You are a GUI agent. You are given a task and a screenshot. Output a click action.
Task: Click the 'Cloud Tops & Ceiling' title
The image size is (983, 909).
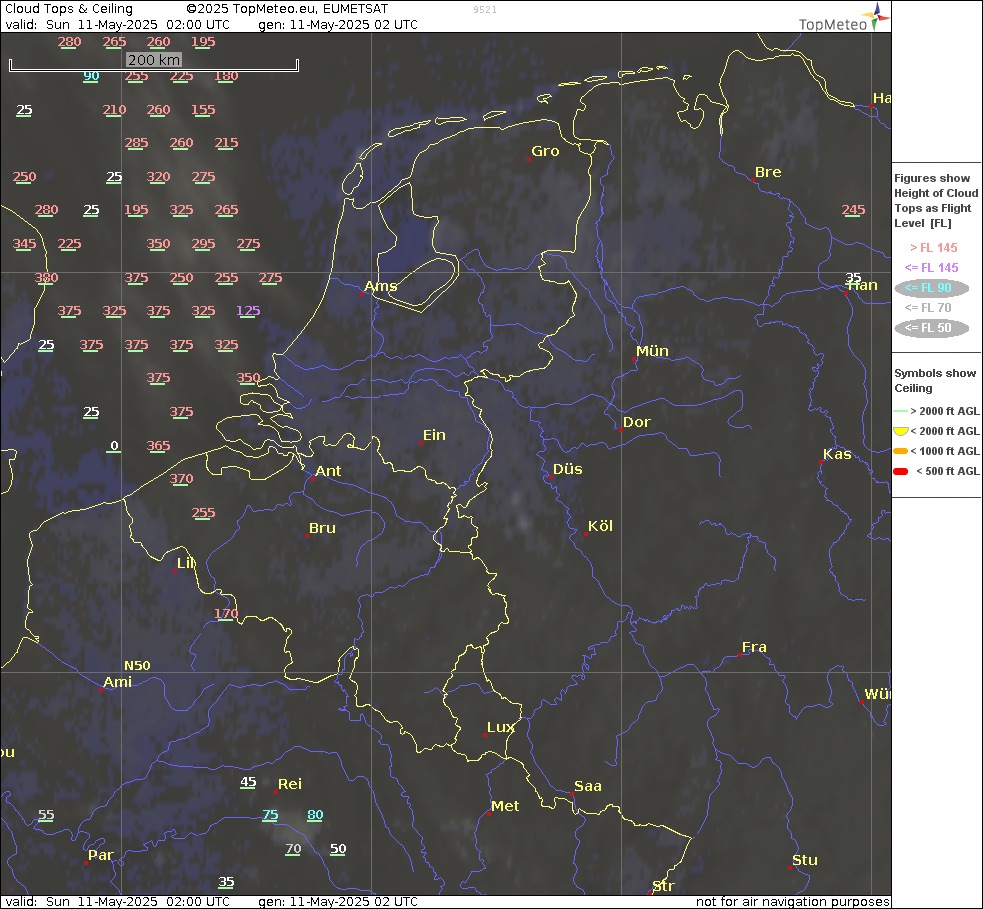[x=69, y=9]
